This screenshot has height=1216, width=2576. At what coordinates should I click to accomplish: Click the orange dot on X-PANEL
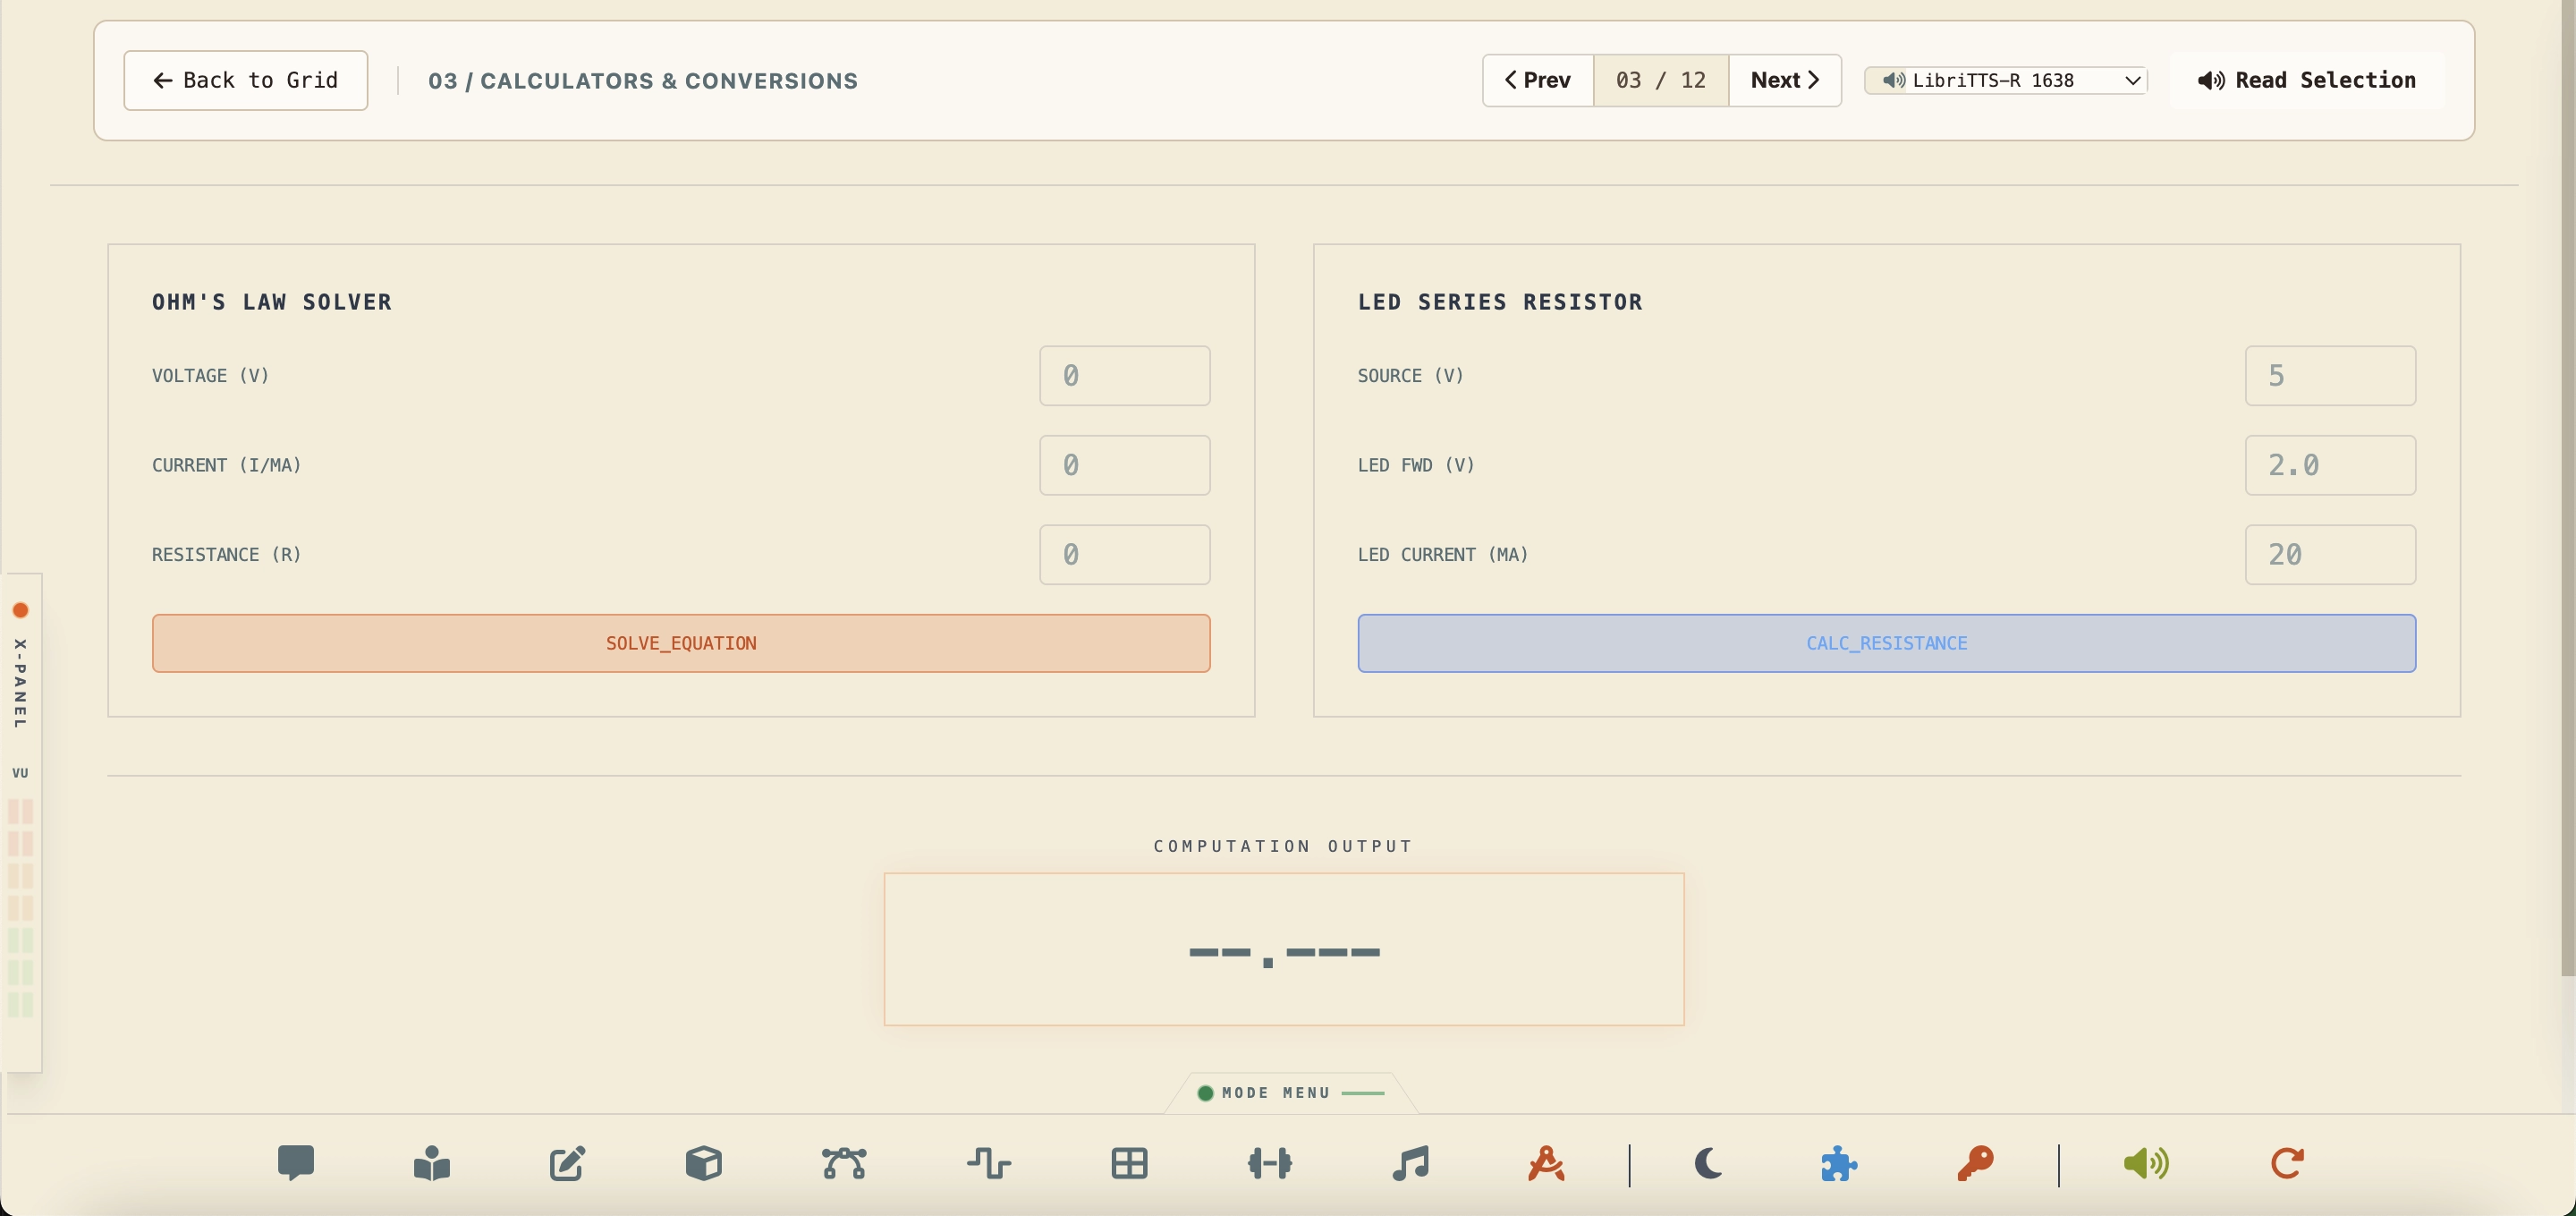click(20, 610)
